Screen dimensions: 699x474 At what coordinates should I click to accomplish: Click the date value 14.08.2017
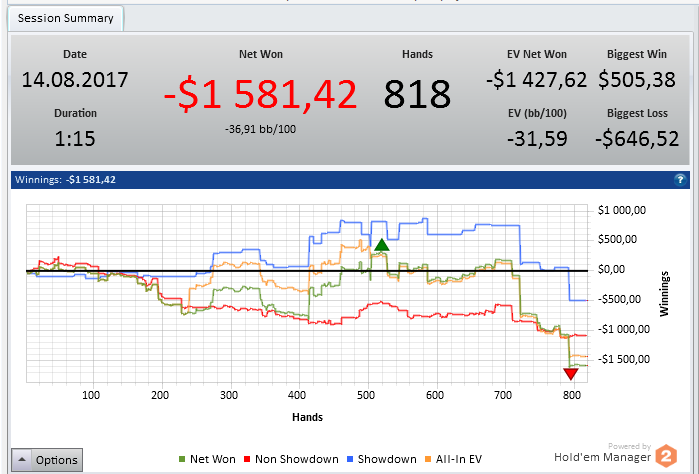click(75, 80)
